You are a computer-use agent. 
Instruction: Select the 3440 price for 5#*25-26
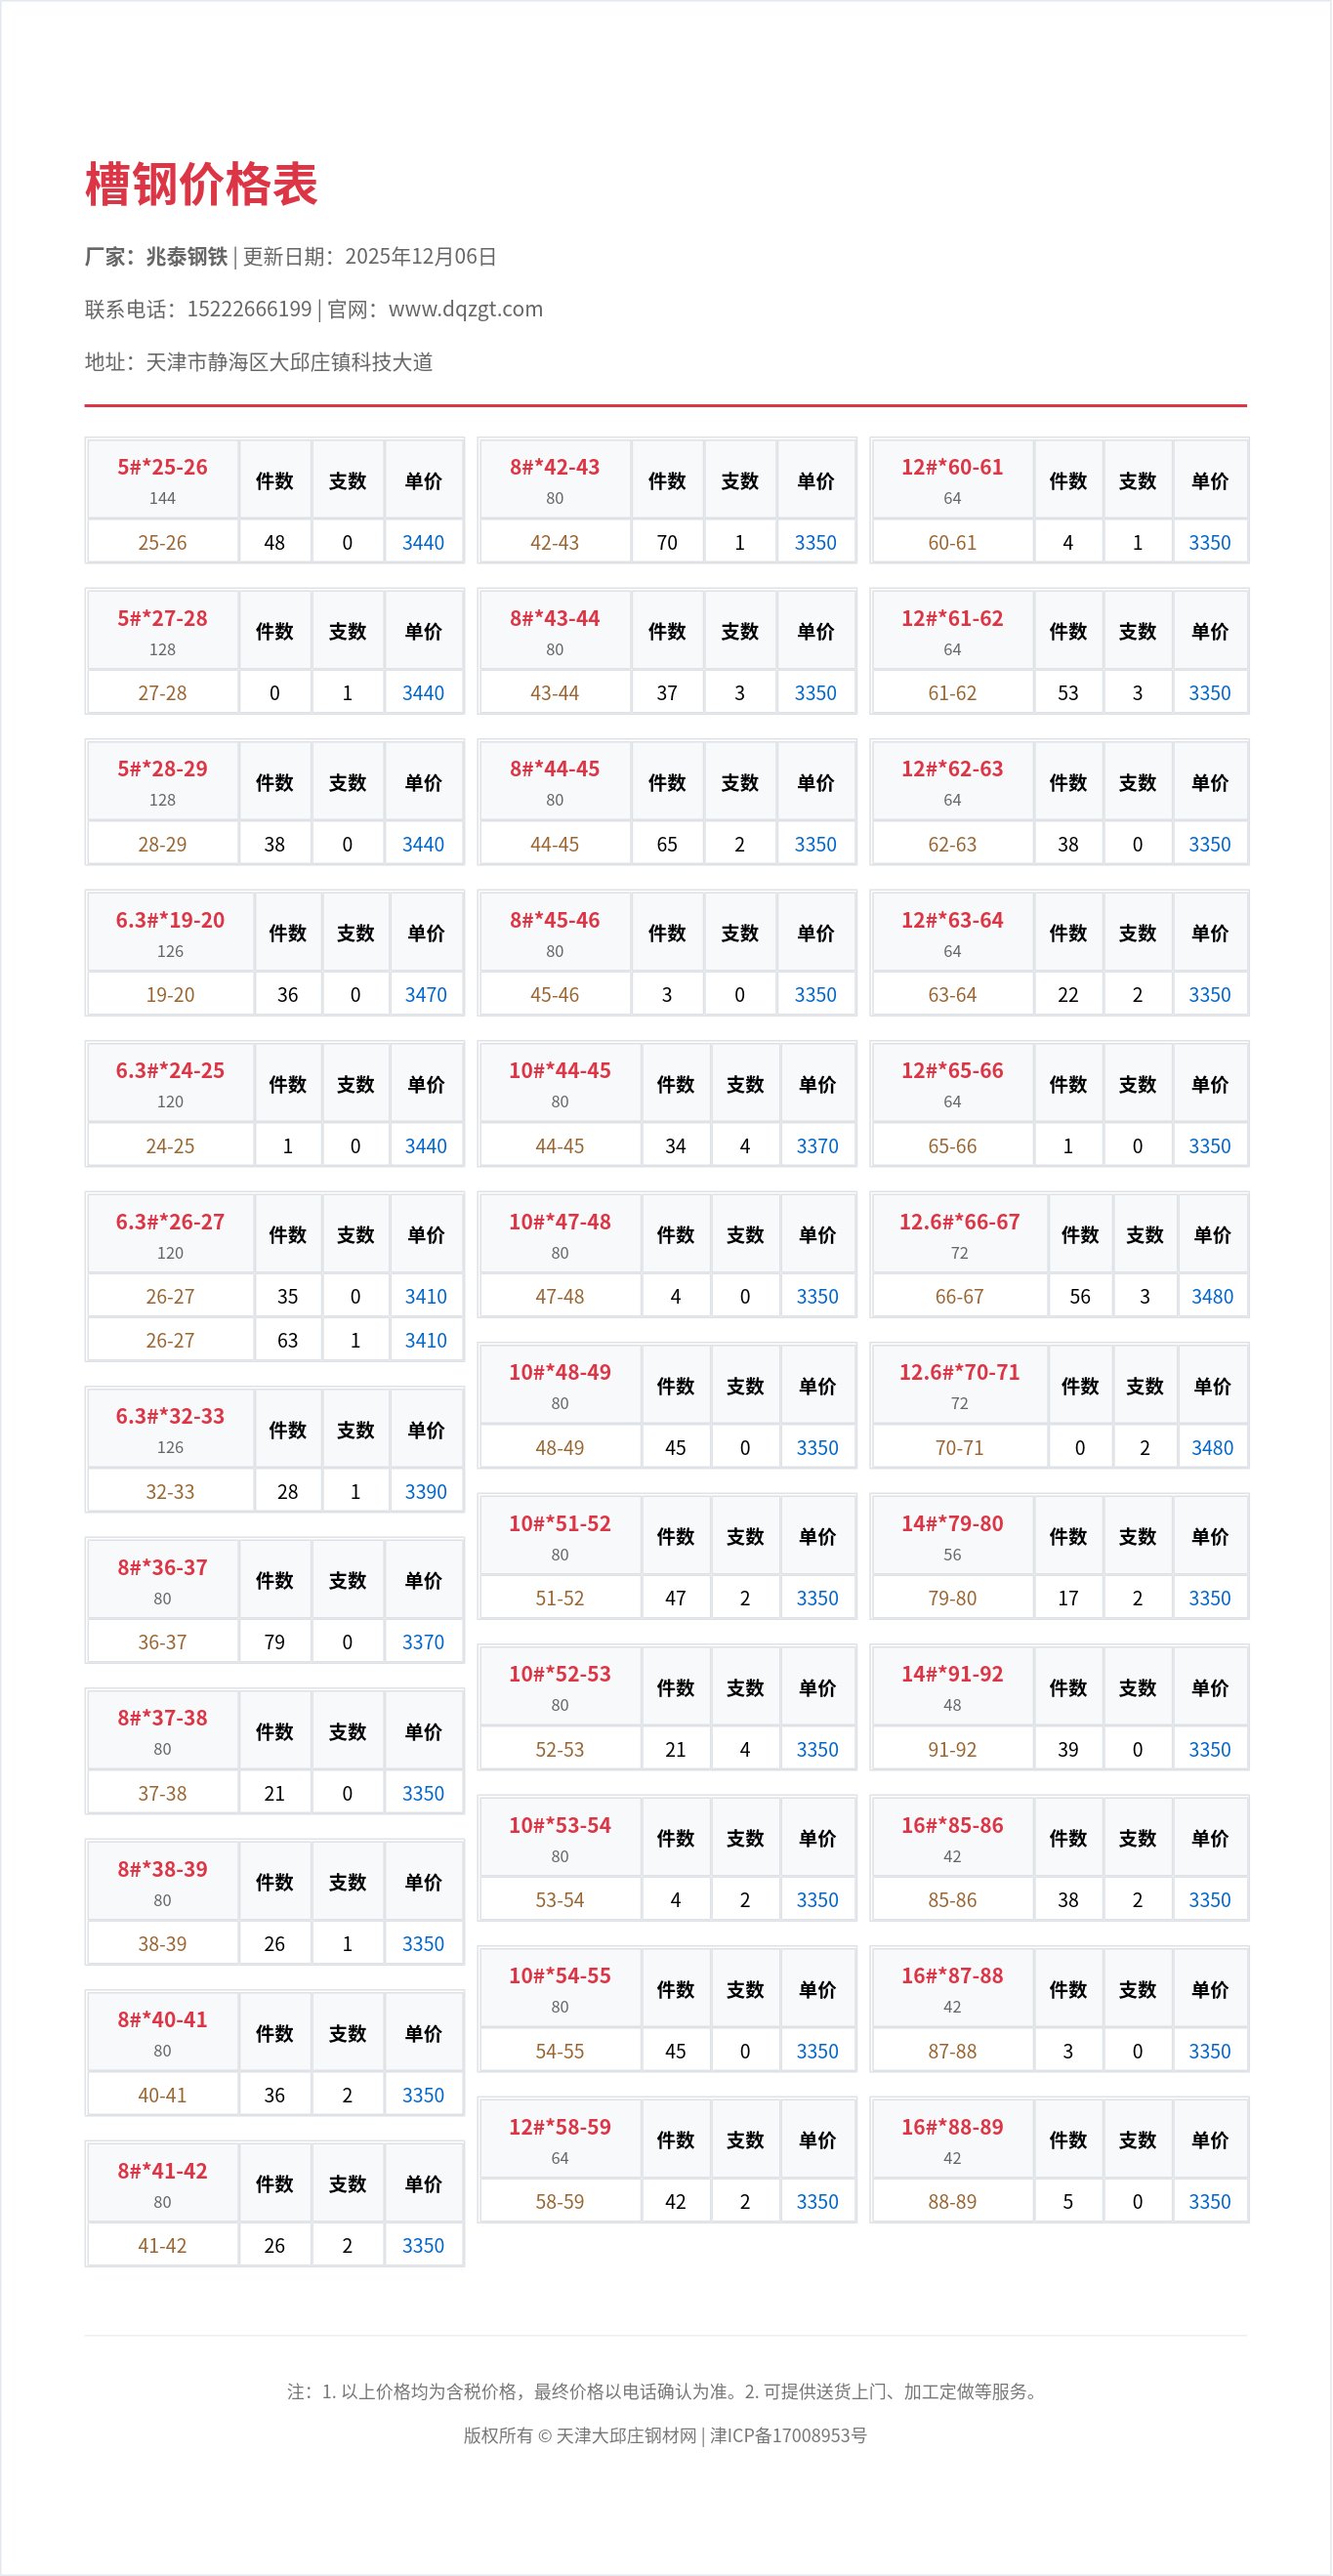point(423,543)
